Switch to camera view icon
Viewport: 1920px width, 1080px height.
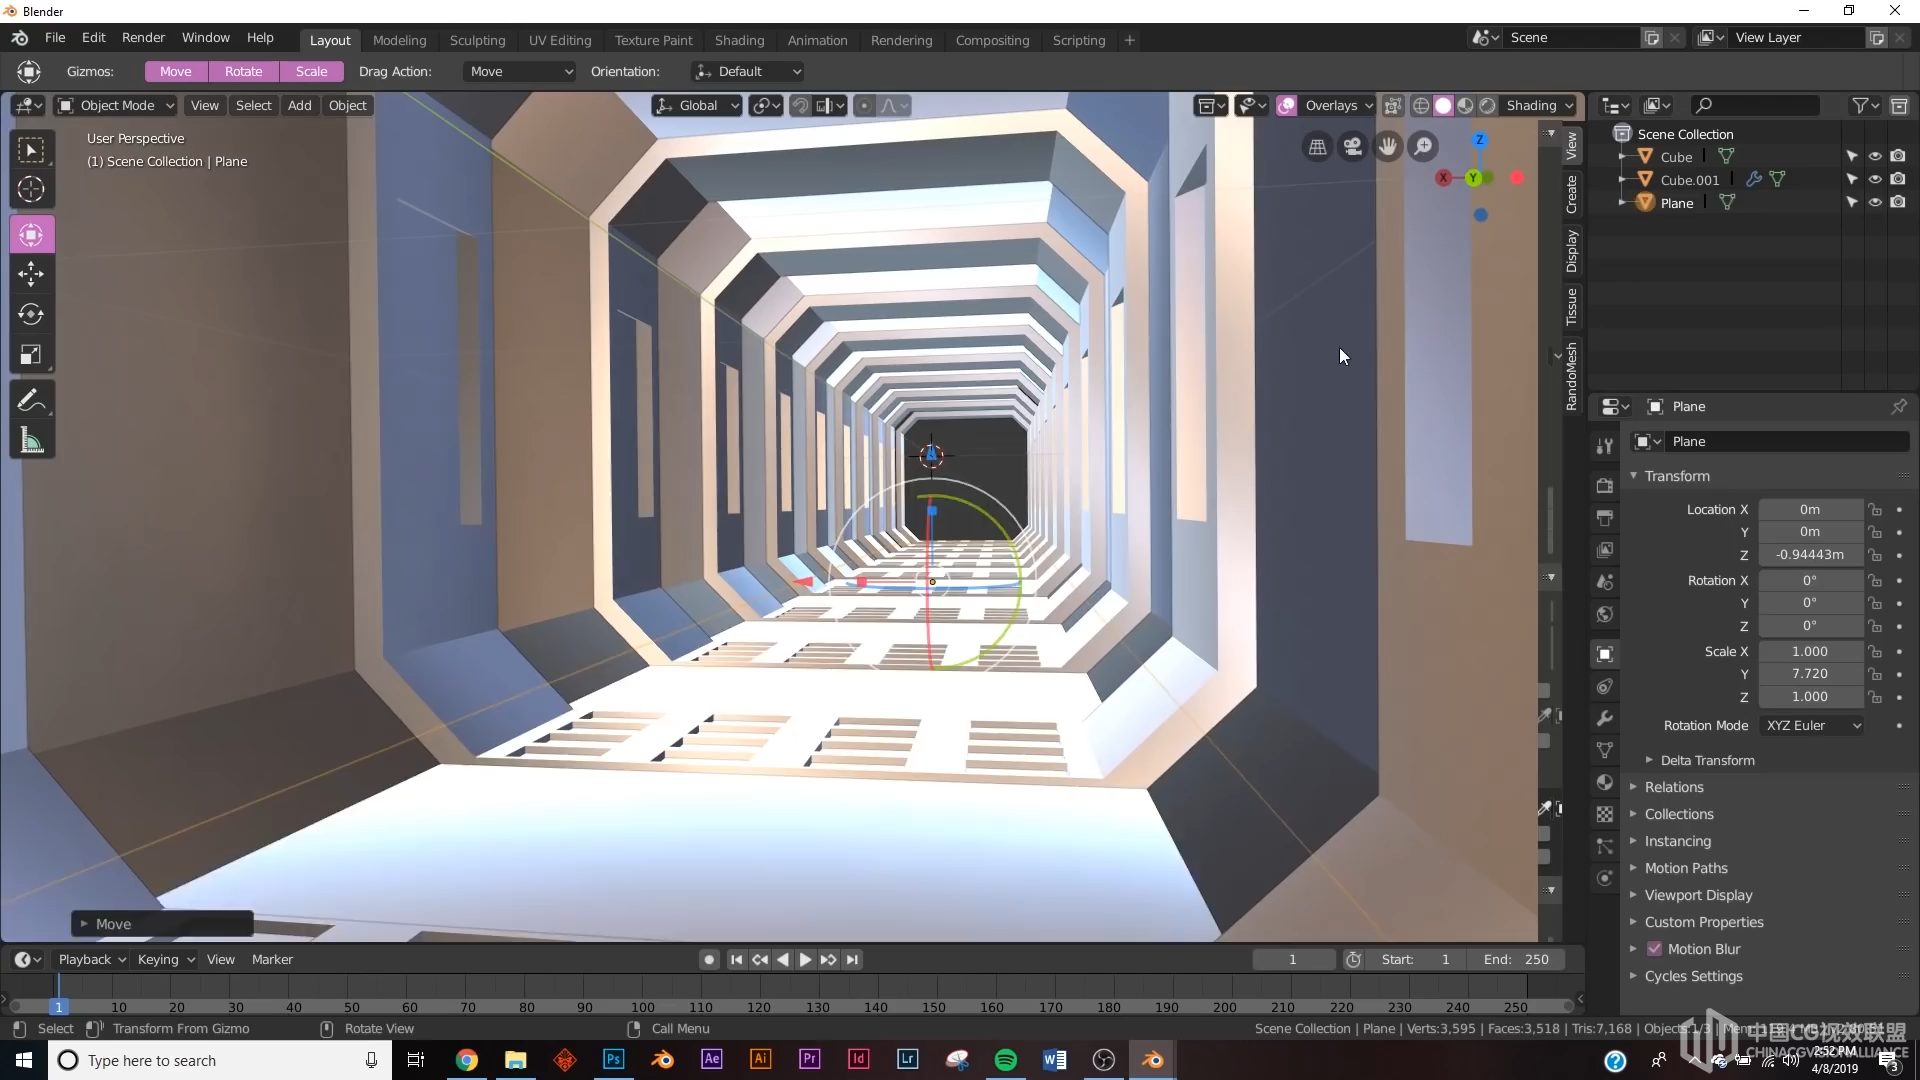[1353, 147]
